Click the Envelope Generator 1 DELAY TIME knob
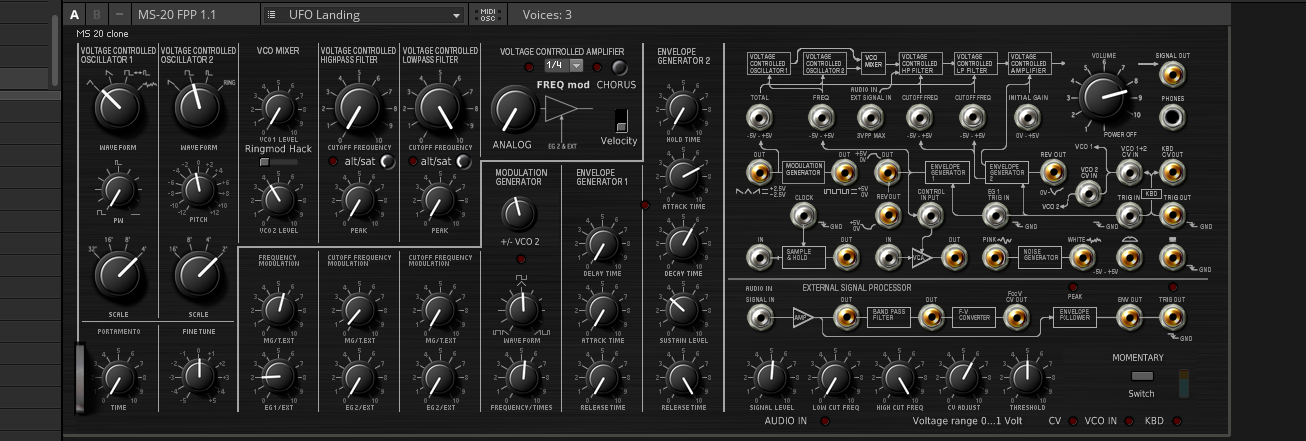The image size is (1306, 441). click(x=600, y=242)
